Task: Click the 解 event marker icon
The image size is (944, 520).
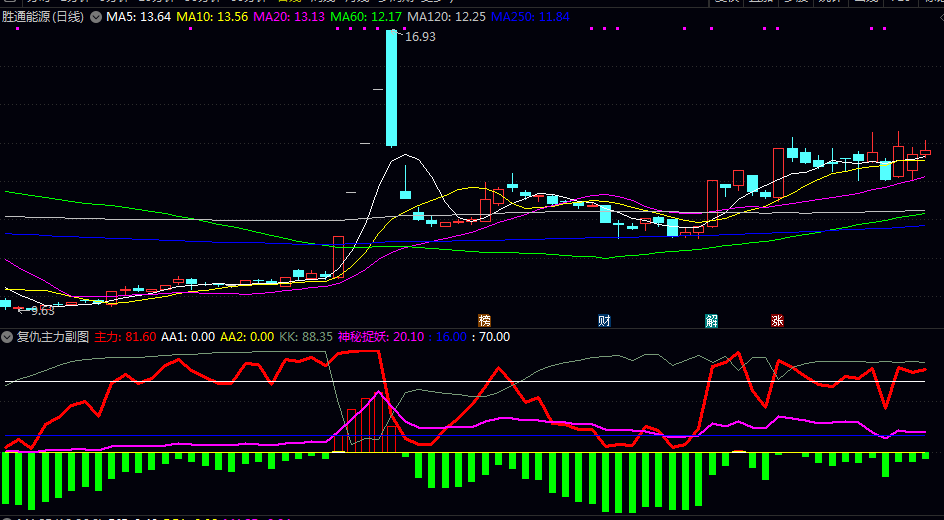Action: point(711,321)
